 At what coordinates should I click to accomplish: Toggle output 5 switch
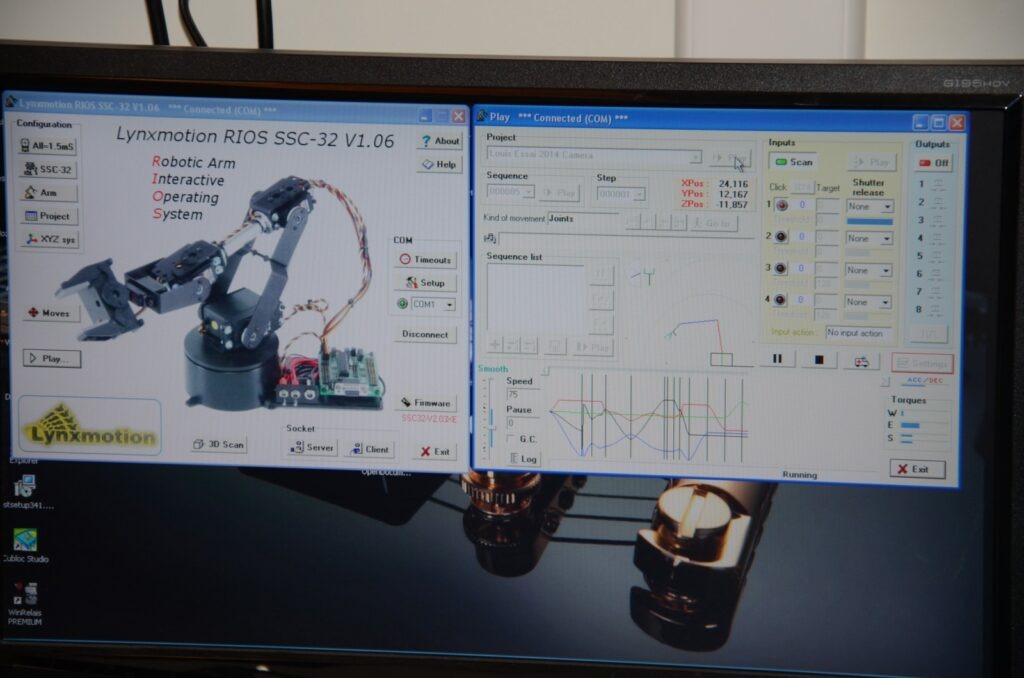[x=938, y=256]
